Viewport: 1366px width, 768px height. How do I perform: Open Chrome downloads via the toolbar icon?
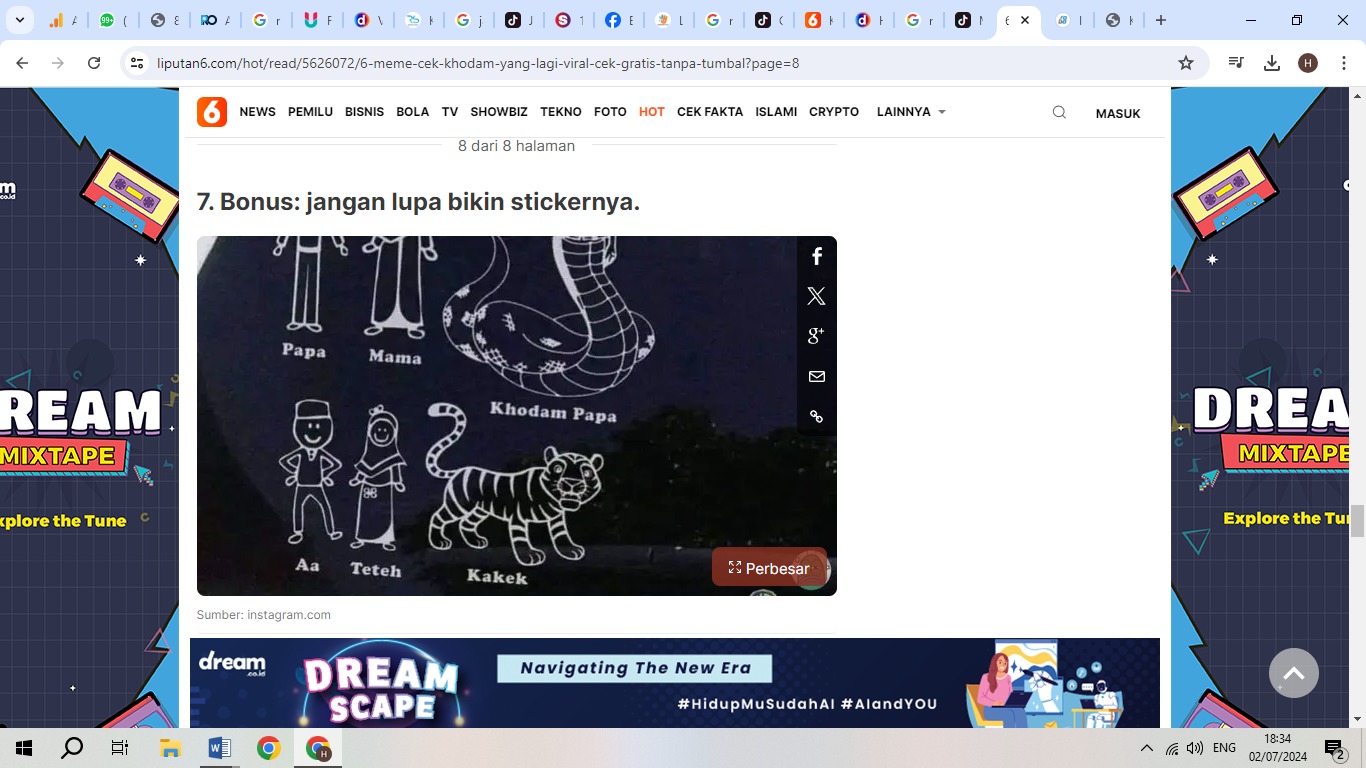(x=1271, y=62)
